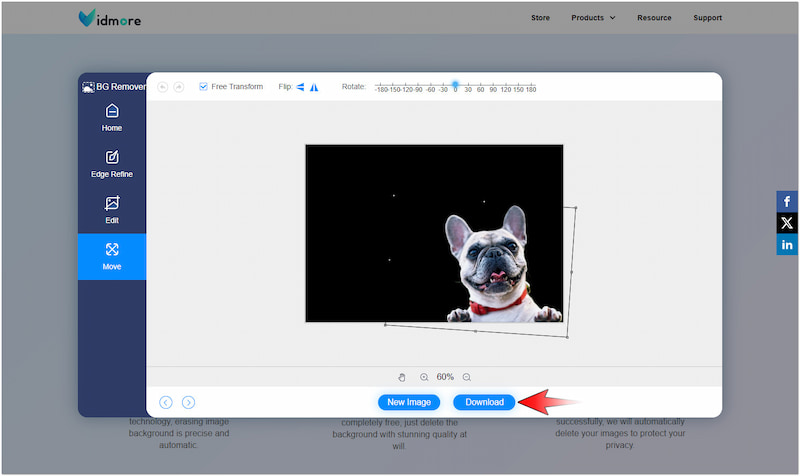
Task: Share on Facebook via side icon
Action: click(x=787, y=201)
